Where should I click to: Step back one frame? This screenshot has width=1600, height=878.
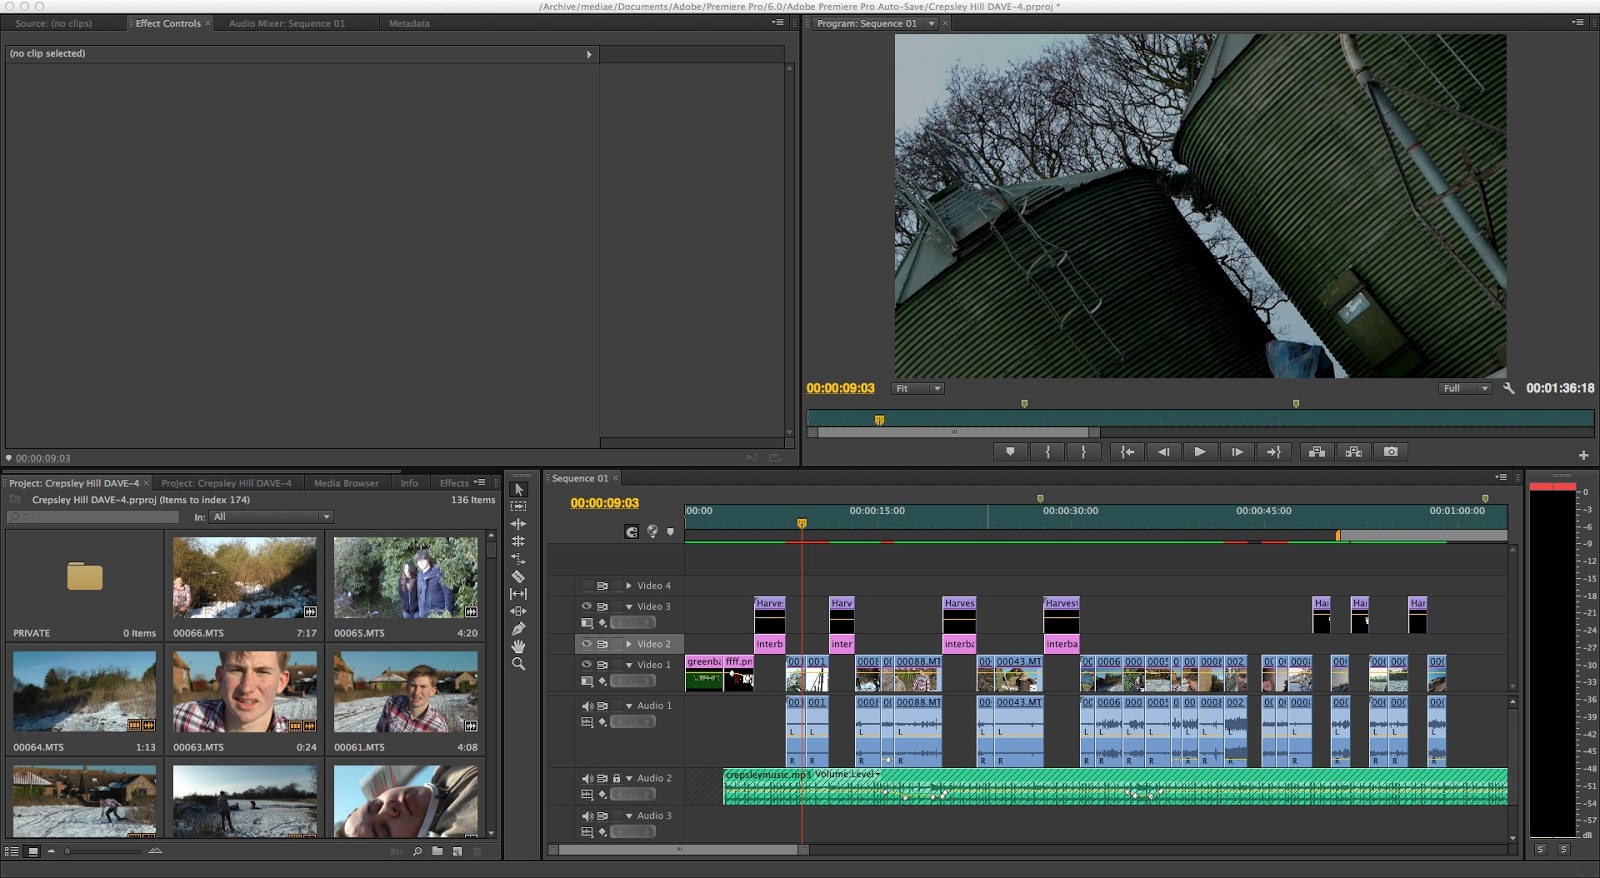(x=1164, y=452)
